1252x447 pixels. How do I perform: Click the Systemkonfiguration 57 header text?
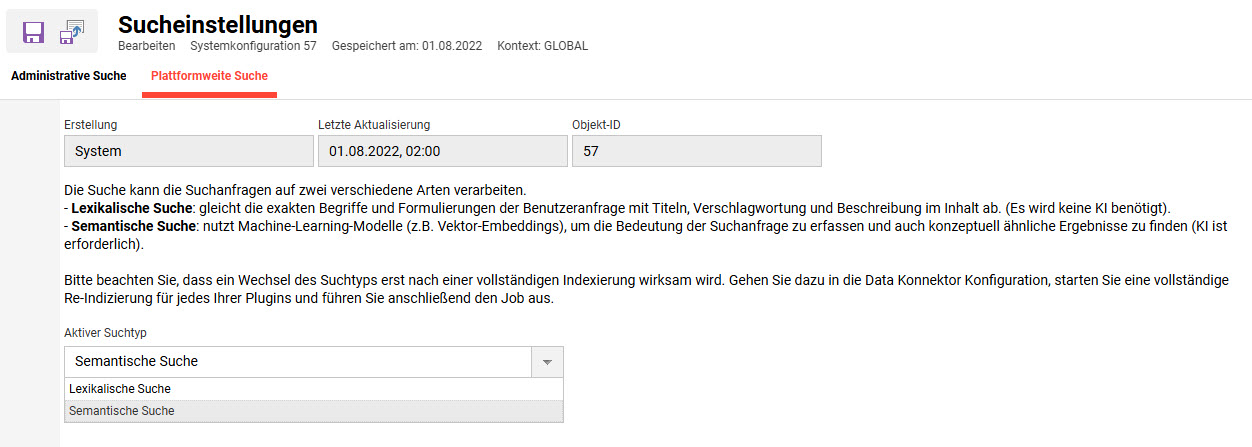(253, 46)
